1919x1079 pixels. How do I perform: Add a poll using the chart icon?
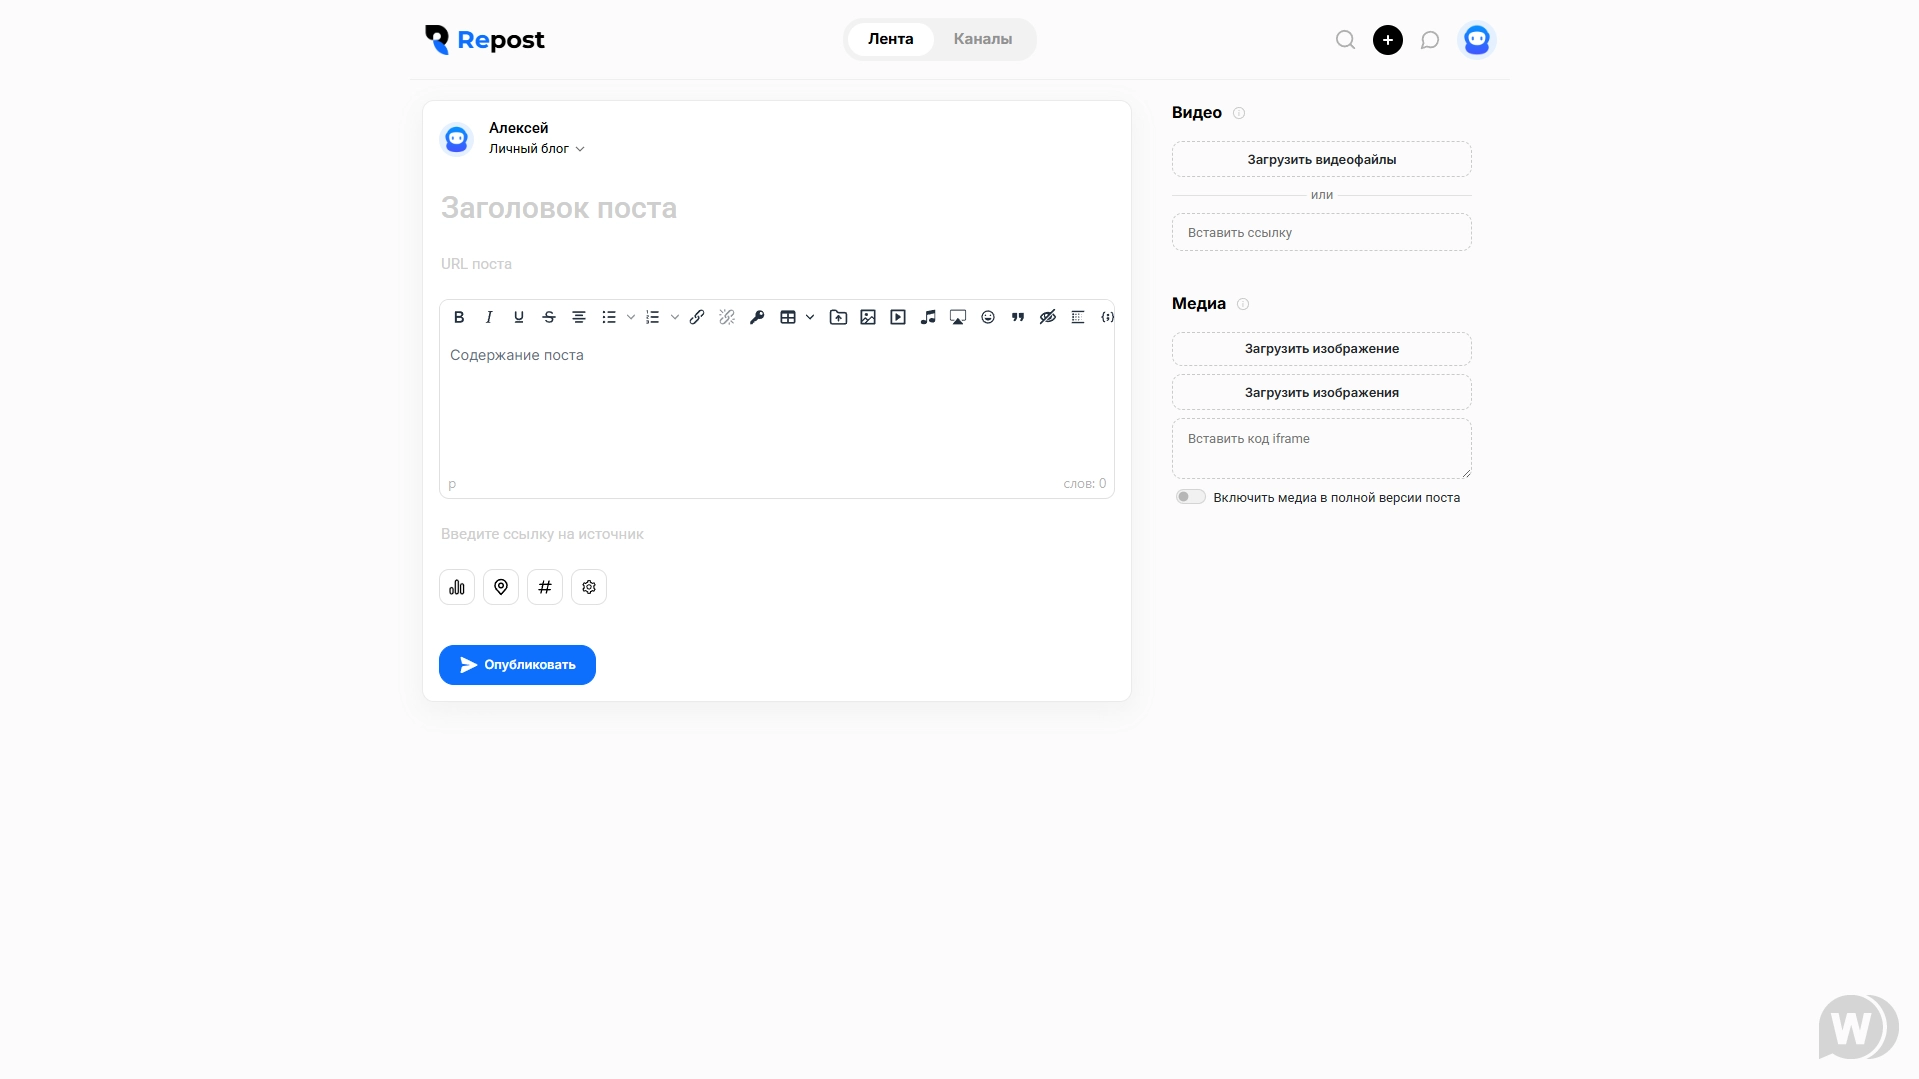(457, 587)
